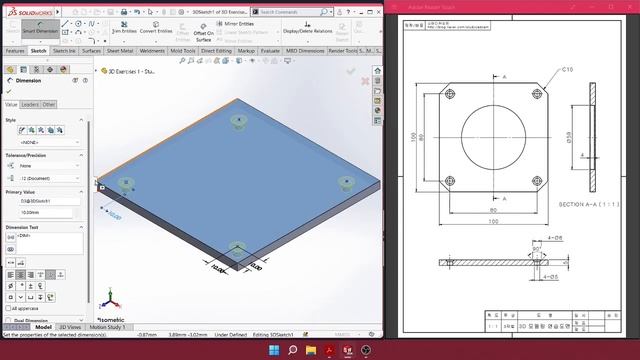Viewport: 640px width, 360px height.
Task: Click the Undo icon in title bar
Action: [137, 12]
